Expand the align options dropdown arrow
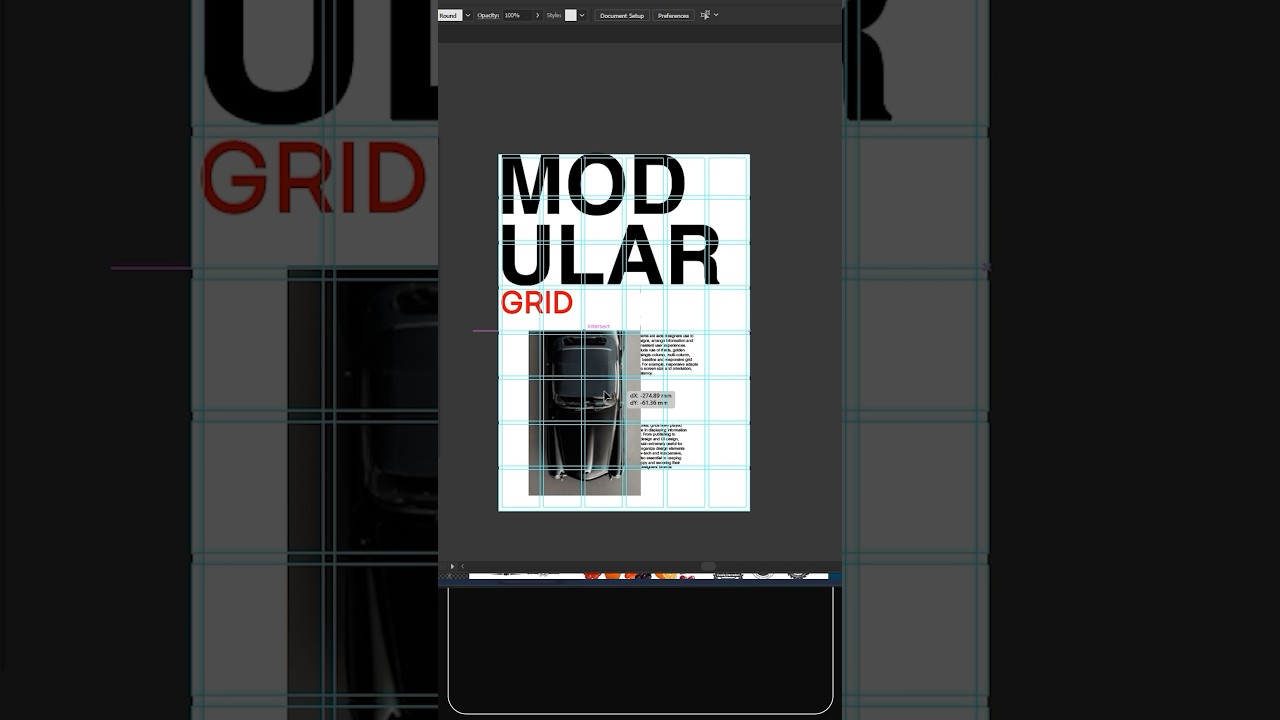The height and width of the screenshot is (720, 1280). pyautogui.click(x=716, y=15)
